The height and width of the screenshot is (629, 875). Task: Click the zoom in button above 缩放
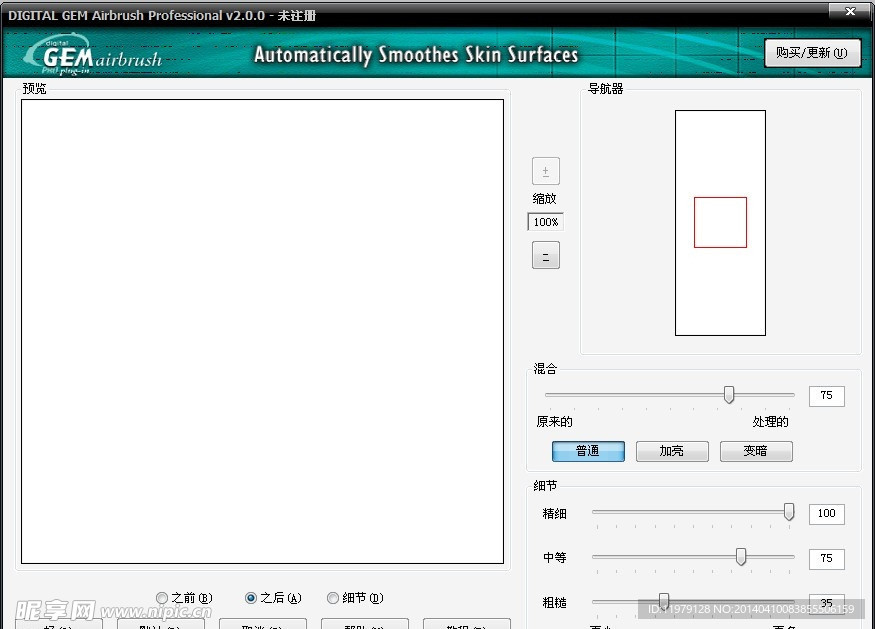point(545,170)
